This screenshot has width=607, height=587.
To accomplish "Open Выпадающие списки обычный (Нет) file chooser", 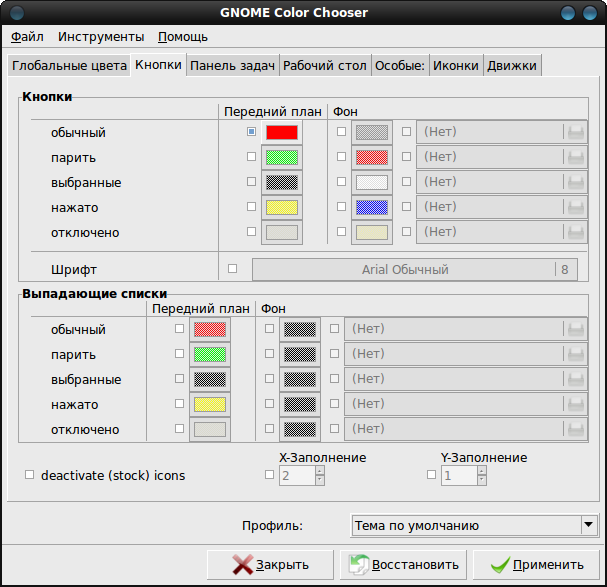I will 466,329.
